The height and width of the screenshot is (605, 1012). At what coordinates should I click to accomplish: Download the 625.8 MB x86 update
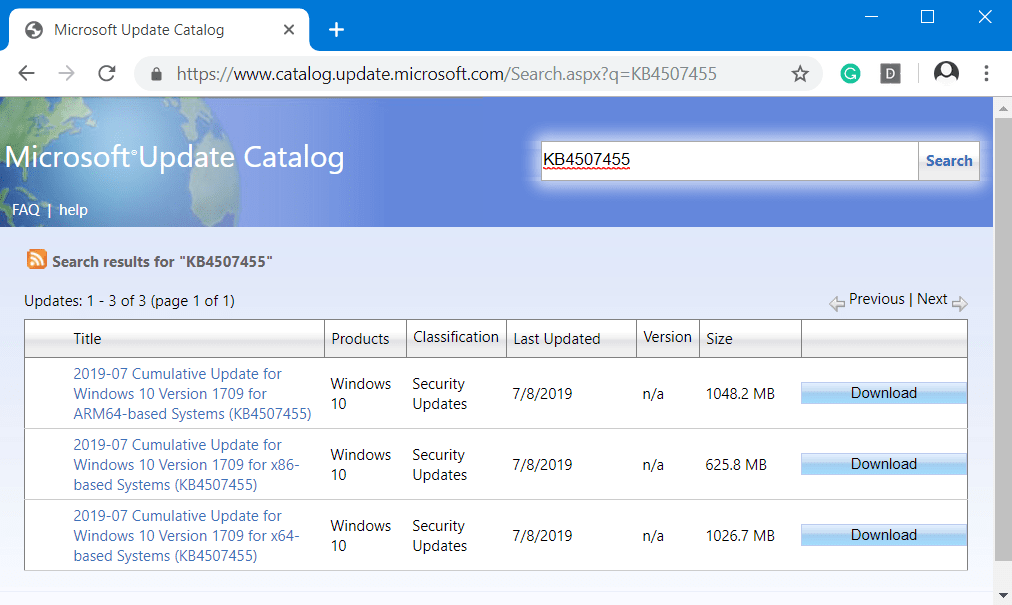[884, 464]
